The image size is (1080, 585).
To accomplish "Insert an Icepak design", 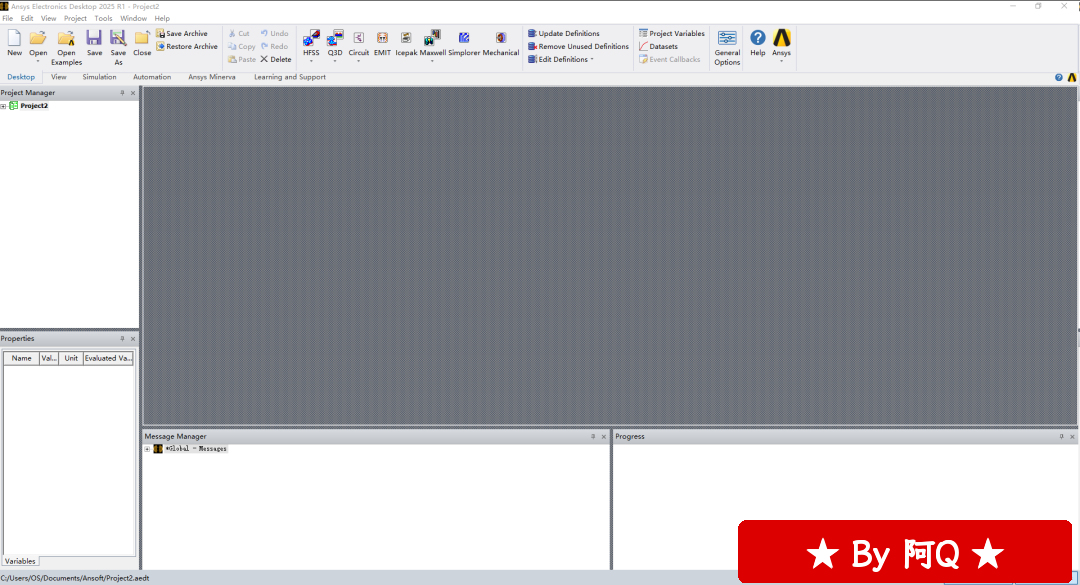I will point(406,43).
